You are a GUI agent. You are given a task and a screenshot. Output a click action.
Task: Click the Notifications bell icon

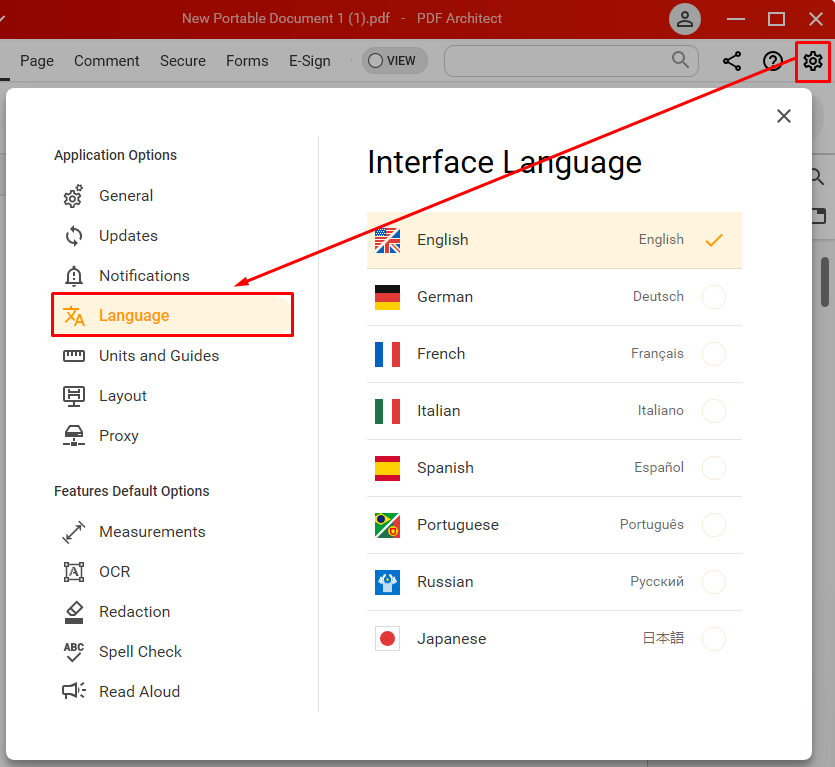pyautogui.click(x=73, y=276)
